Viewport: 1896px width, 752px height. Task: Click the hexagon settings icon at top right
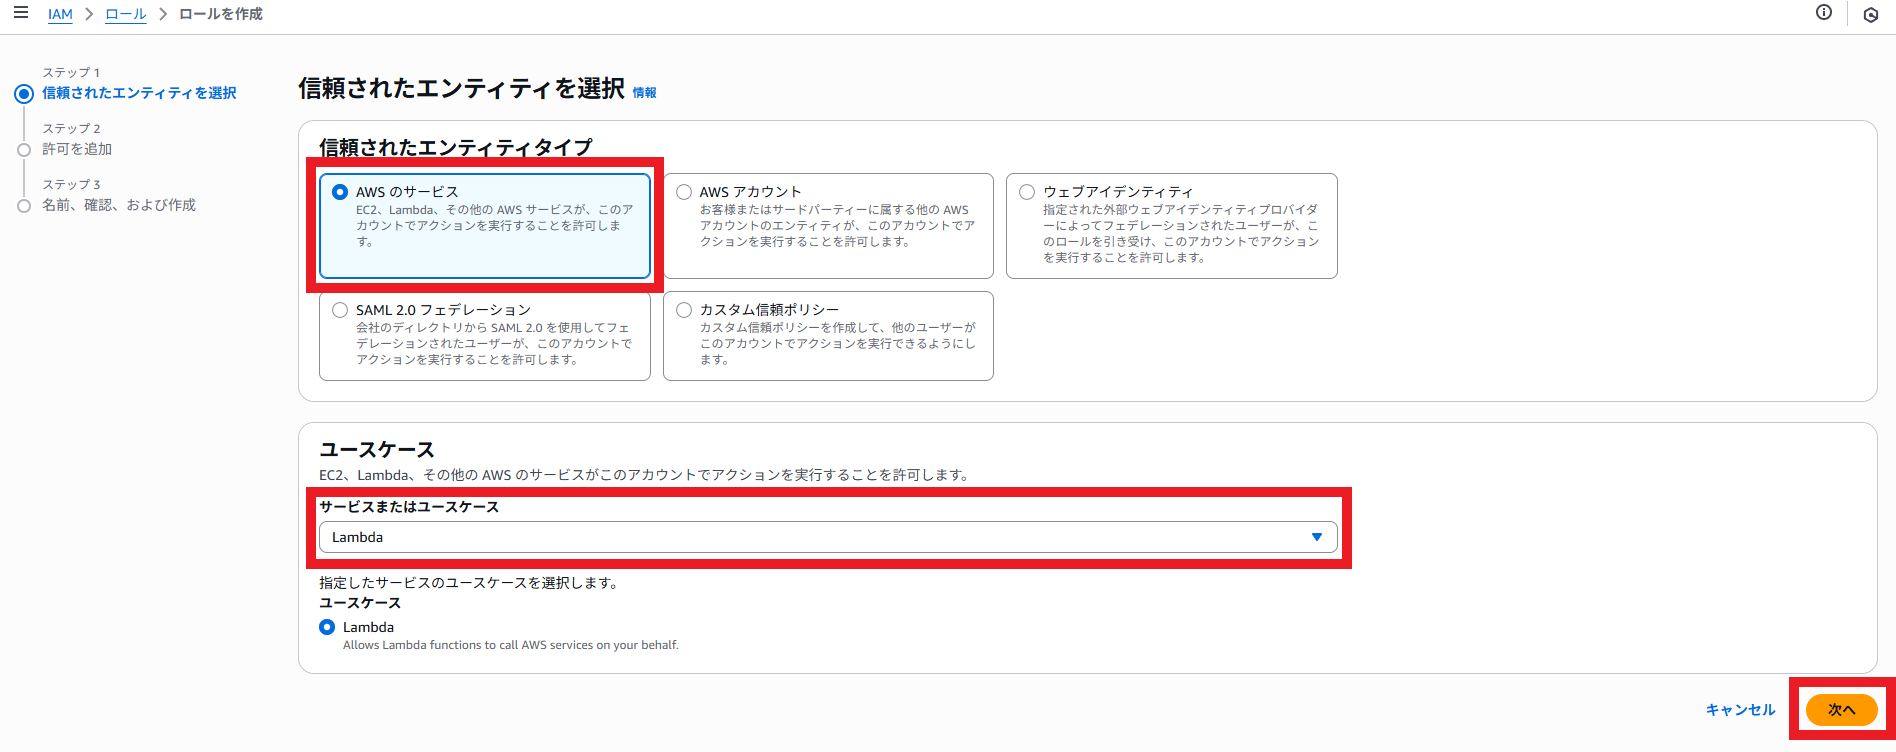(1870, 15)
